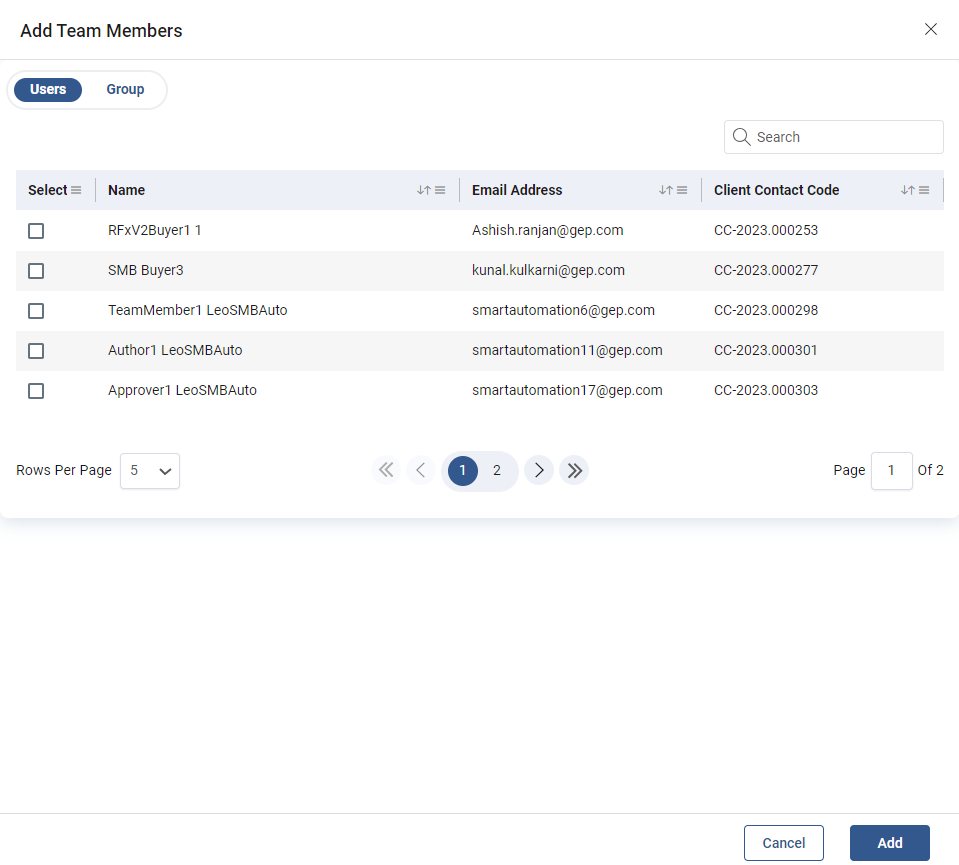Sort by Email Address using arrows icon
This screenshot has width=959, height=865.
point(665,190)
